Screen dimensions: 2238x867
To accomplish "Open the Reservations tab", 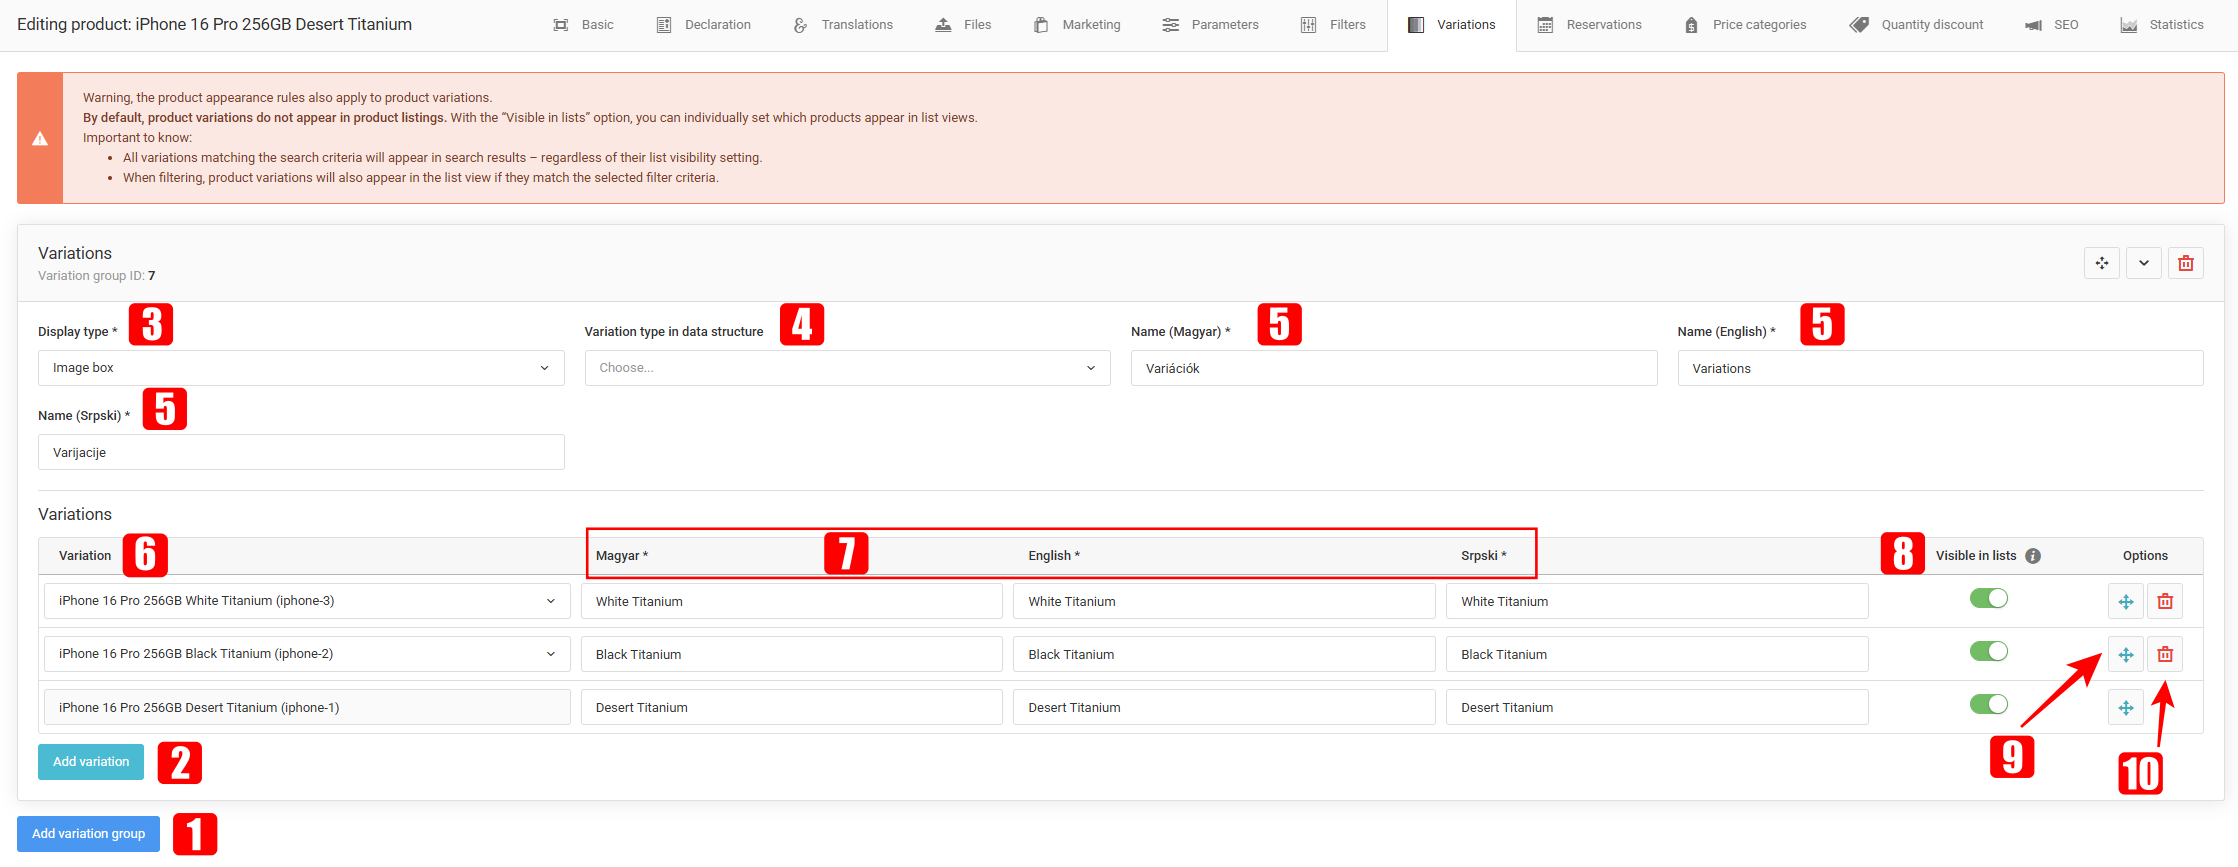I will (x=1589, y=25).
